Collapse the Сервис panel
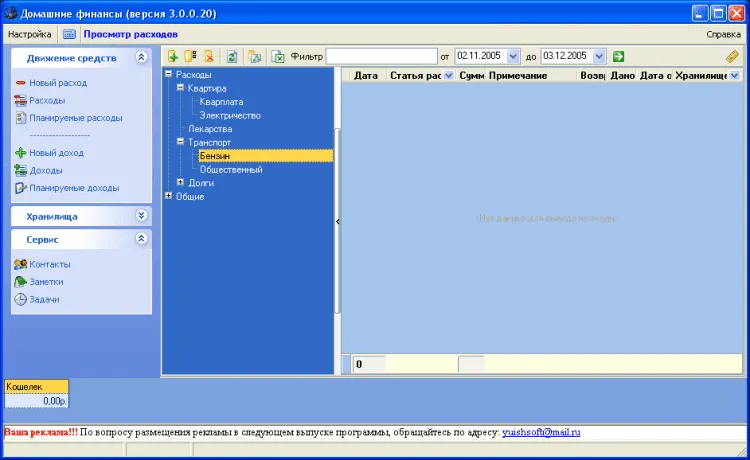The width and height of the screenshot is (750, 460). point(141,239)
